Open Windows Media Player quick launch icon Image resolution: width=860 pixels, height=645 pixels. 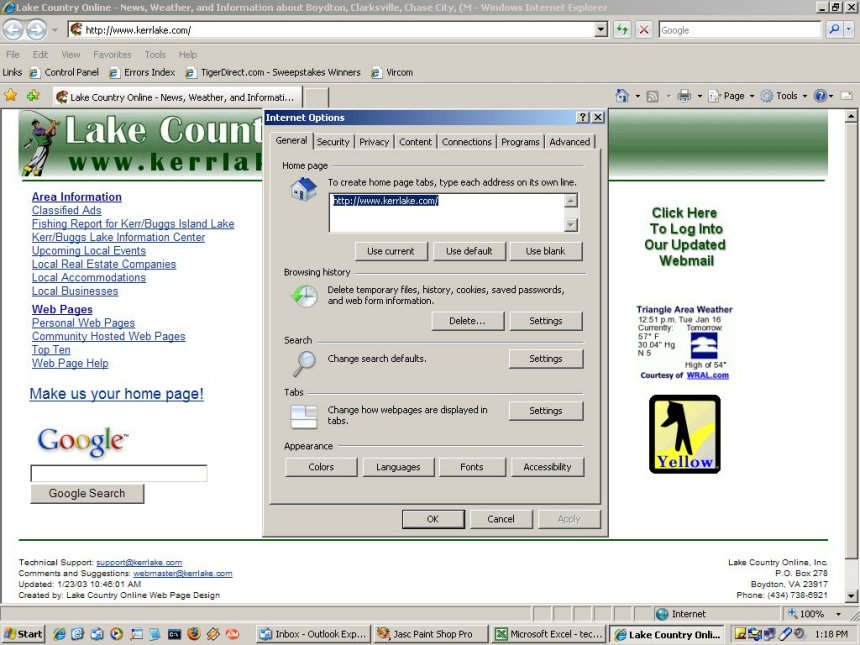116,634
